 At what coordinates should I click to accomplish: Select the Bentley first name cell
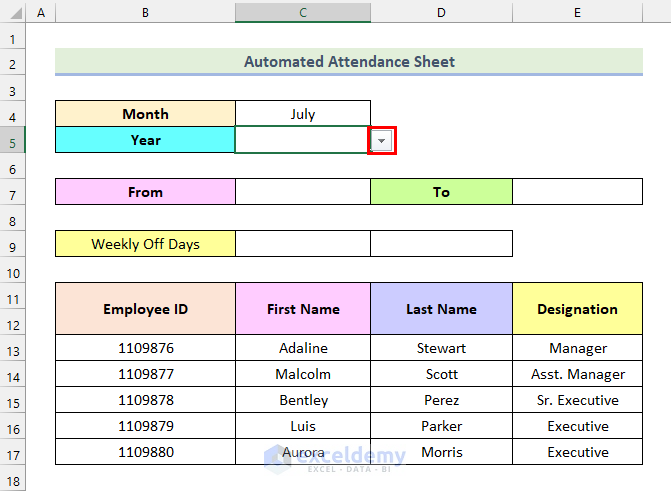click(303, 400)
